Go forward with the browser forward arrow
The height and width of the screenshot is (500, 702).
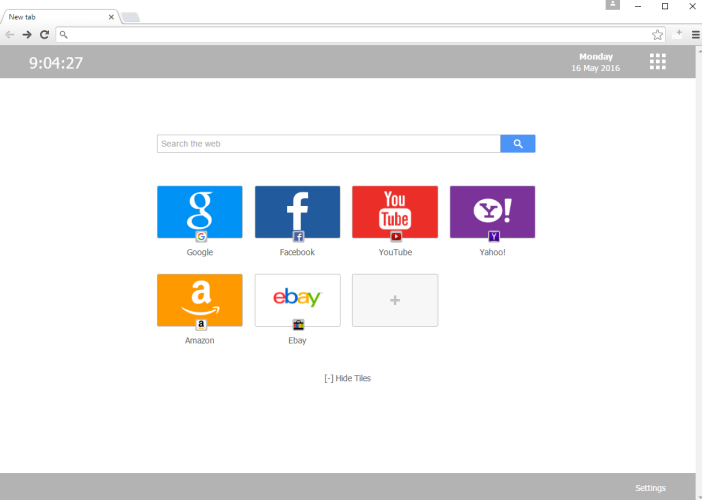[x=27, y=34]
